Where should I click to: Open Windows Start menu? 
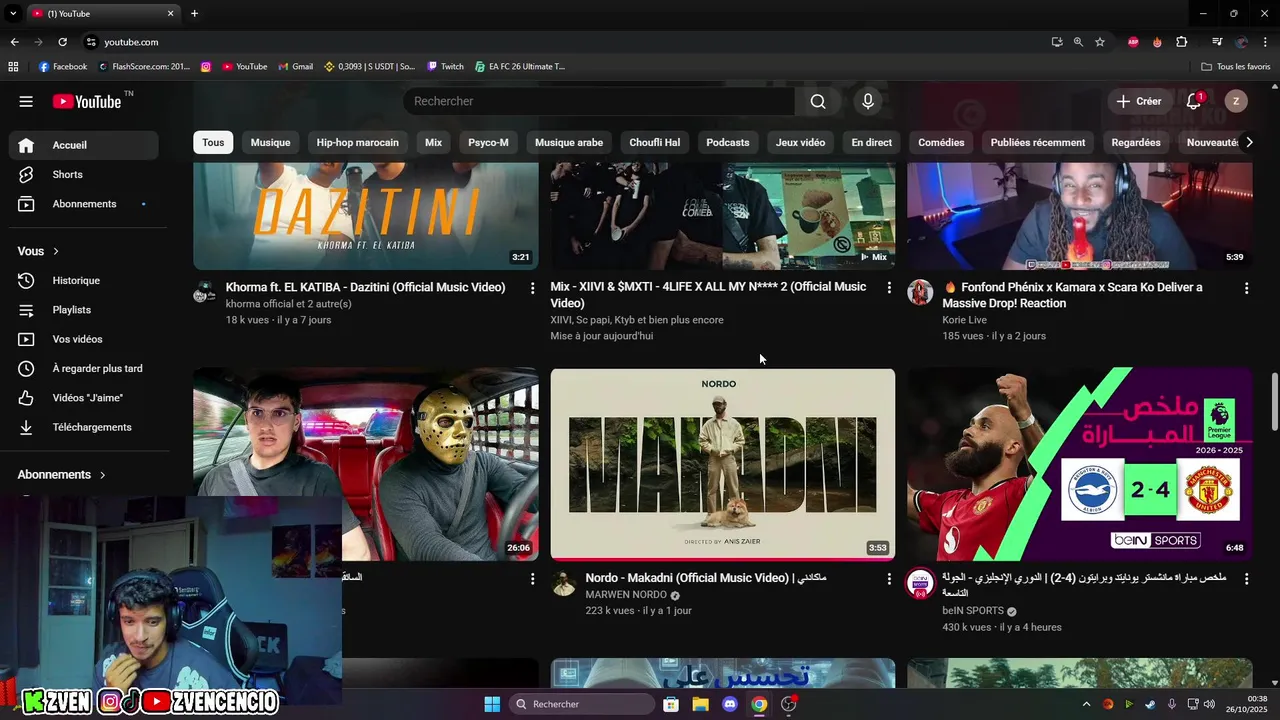(492, 704)
